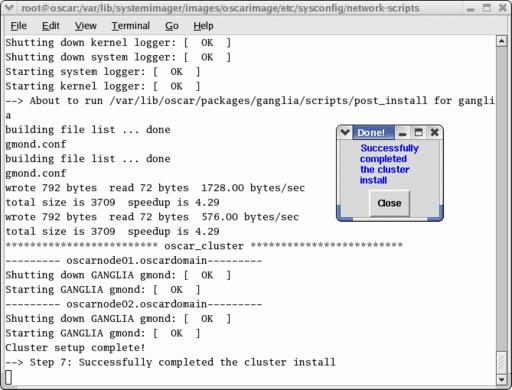Click the Close button in Done dialog
Screen dimensions: 512x390
[389, 203]
